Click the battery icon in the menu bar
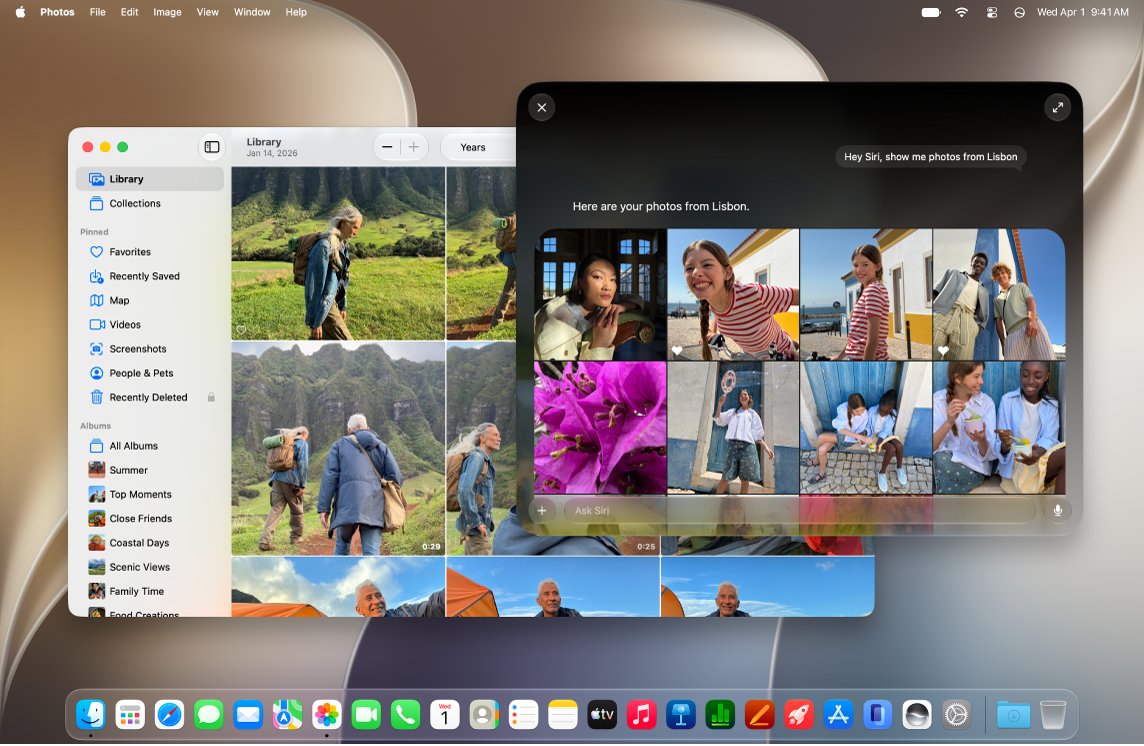1144x746 pixels. [x=931, y=12]
